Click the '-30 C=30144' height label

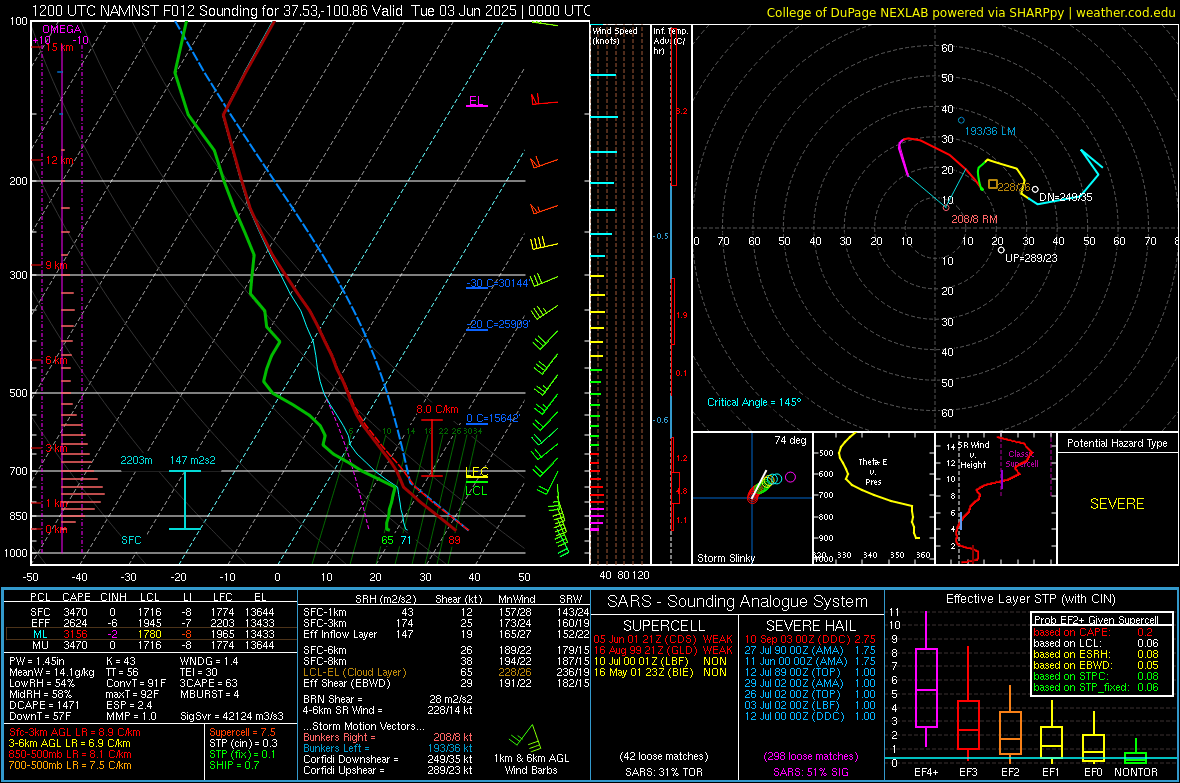[x=497, y=283]
